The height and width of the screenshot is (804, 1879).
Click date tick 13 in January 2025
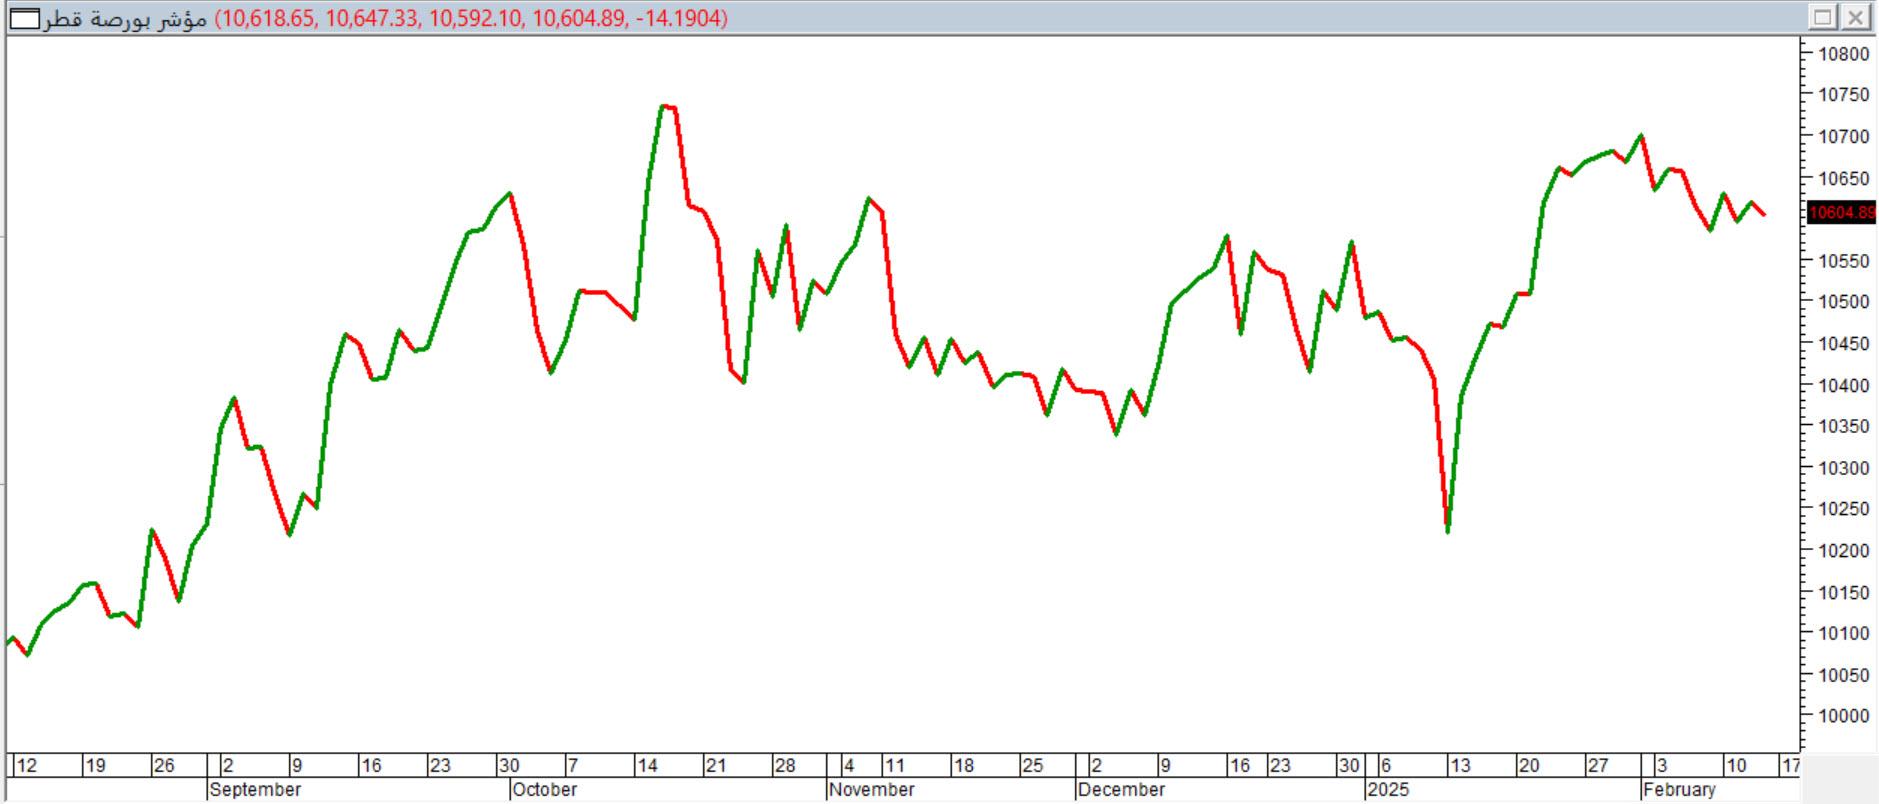pos(1460,766)
